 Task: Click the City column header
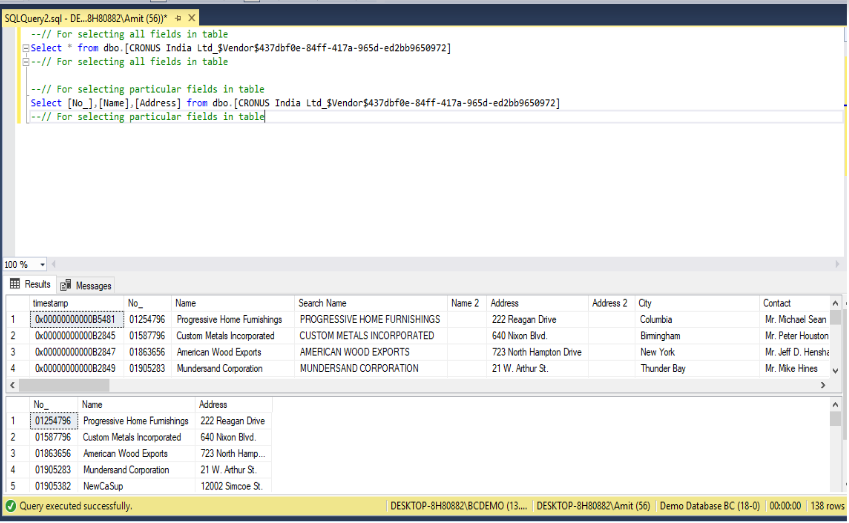(x=696, y=303)
